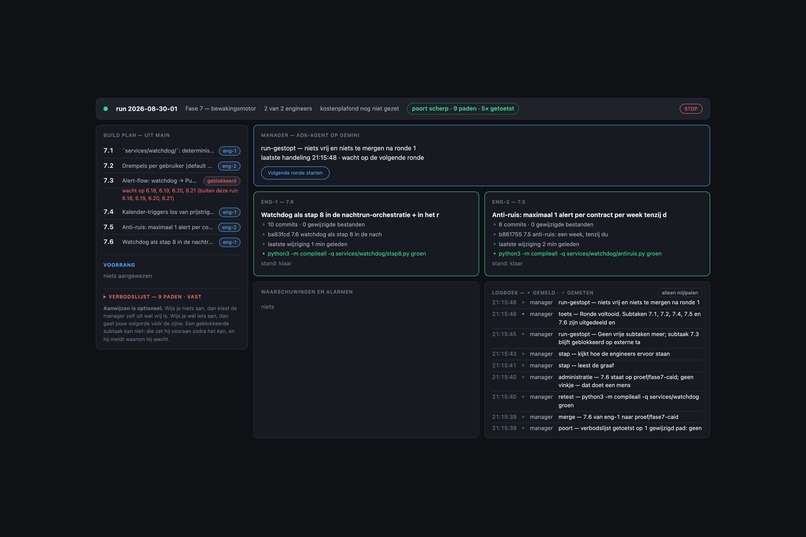Select log entry 'poort — verbodslijst getoetst'

(597, 429)
